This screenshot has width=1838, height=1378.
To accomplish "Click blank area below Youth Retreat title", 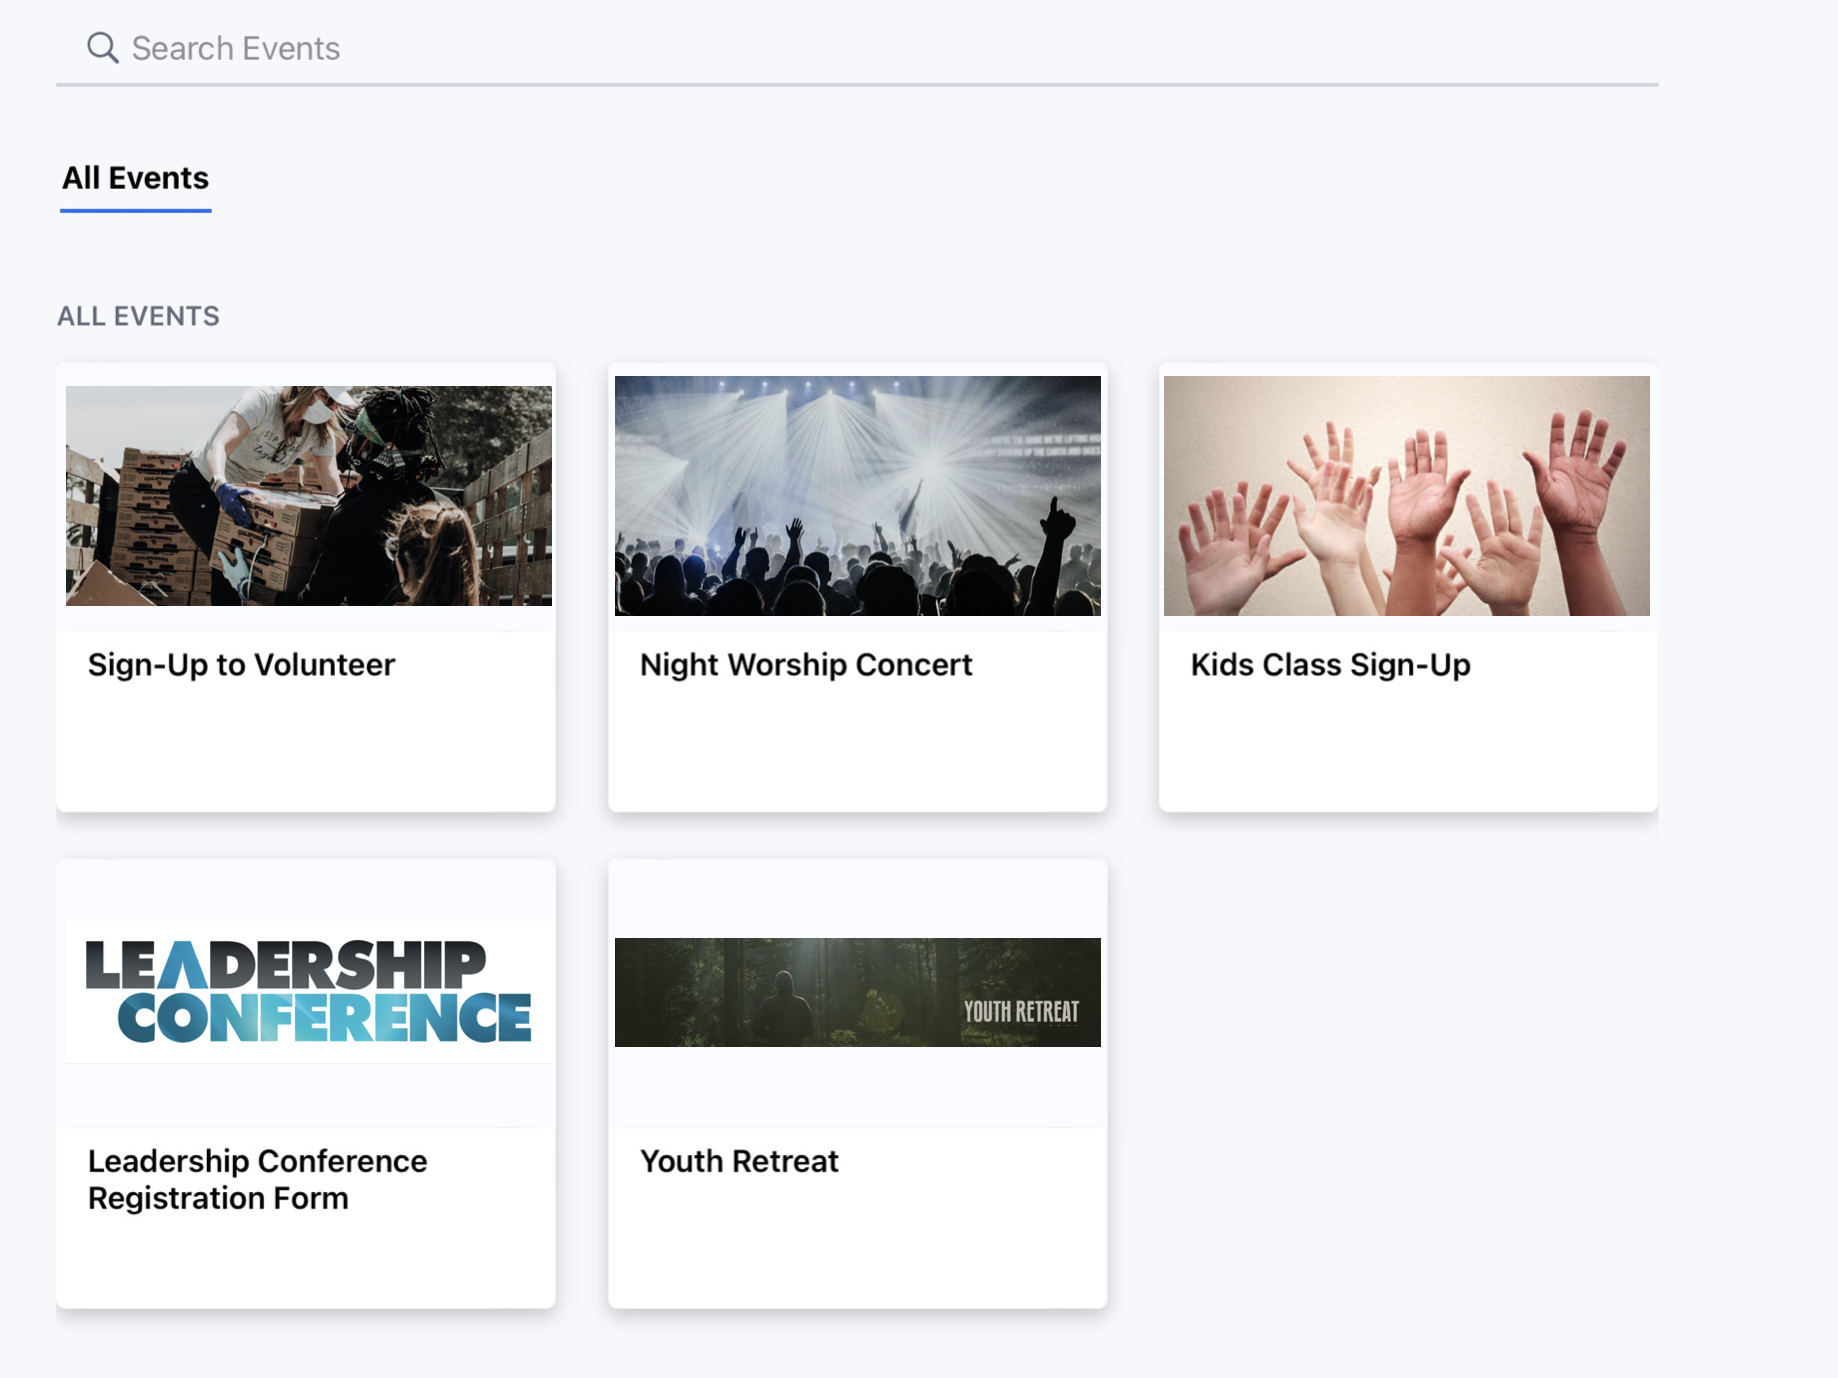I will tap(857, 1245).
